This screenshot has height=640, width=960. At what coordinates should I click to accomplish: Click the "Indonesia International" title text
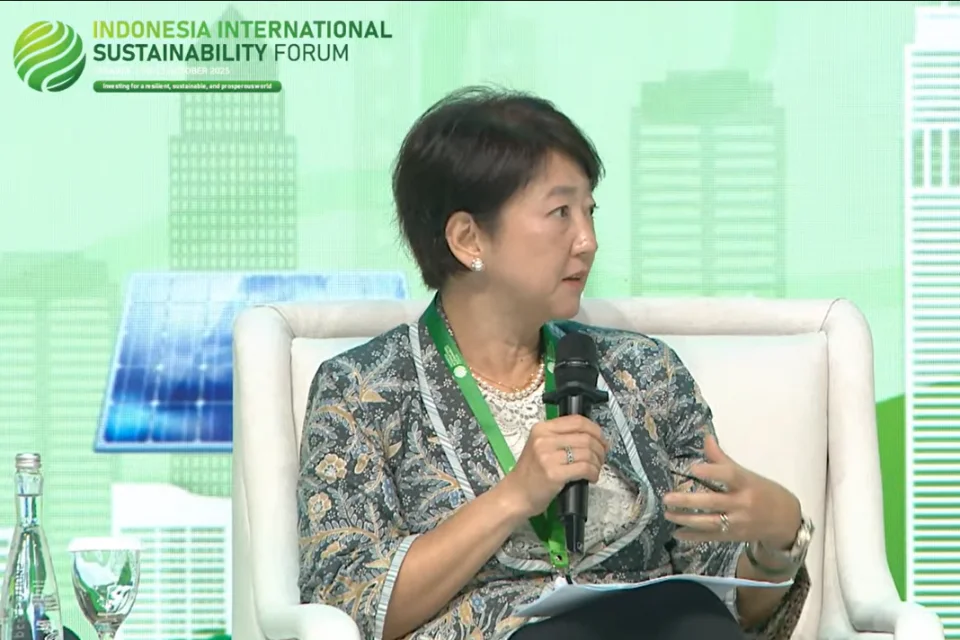pos(241,29)
